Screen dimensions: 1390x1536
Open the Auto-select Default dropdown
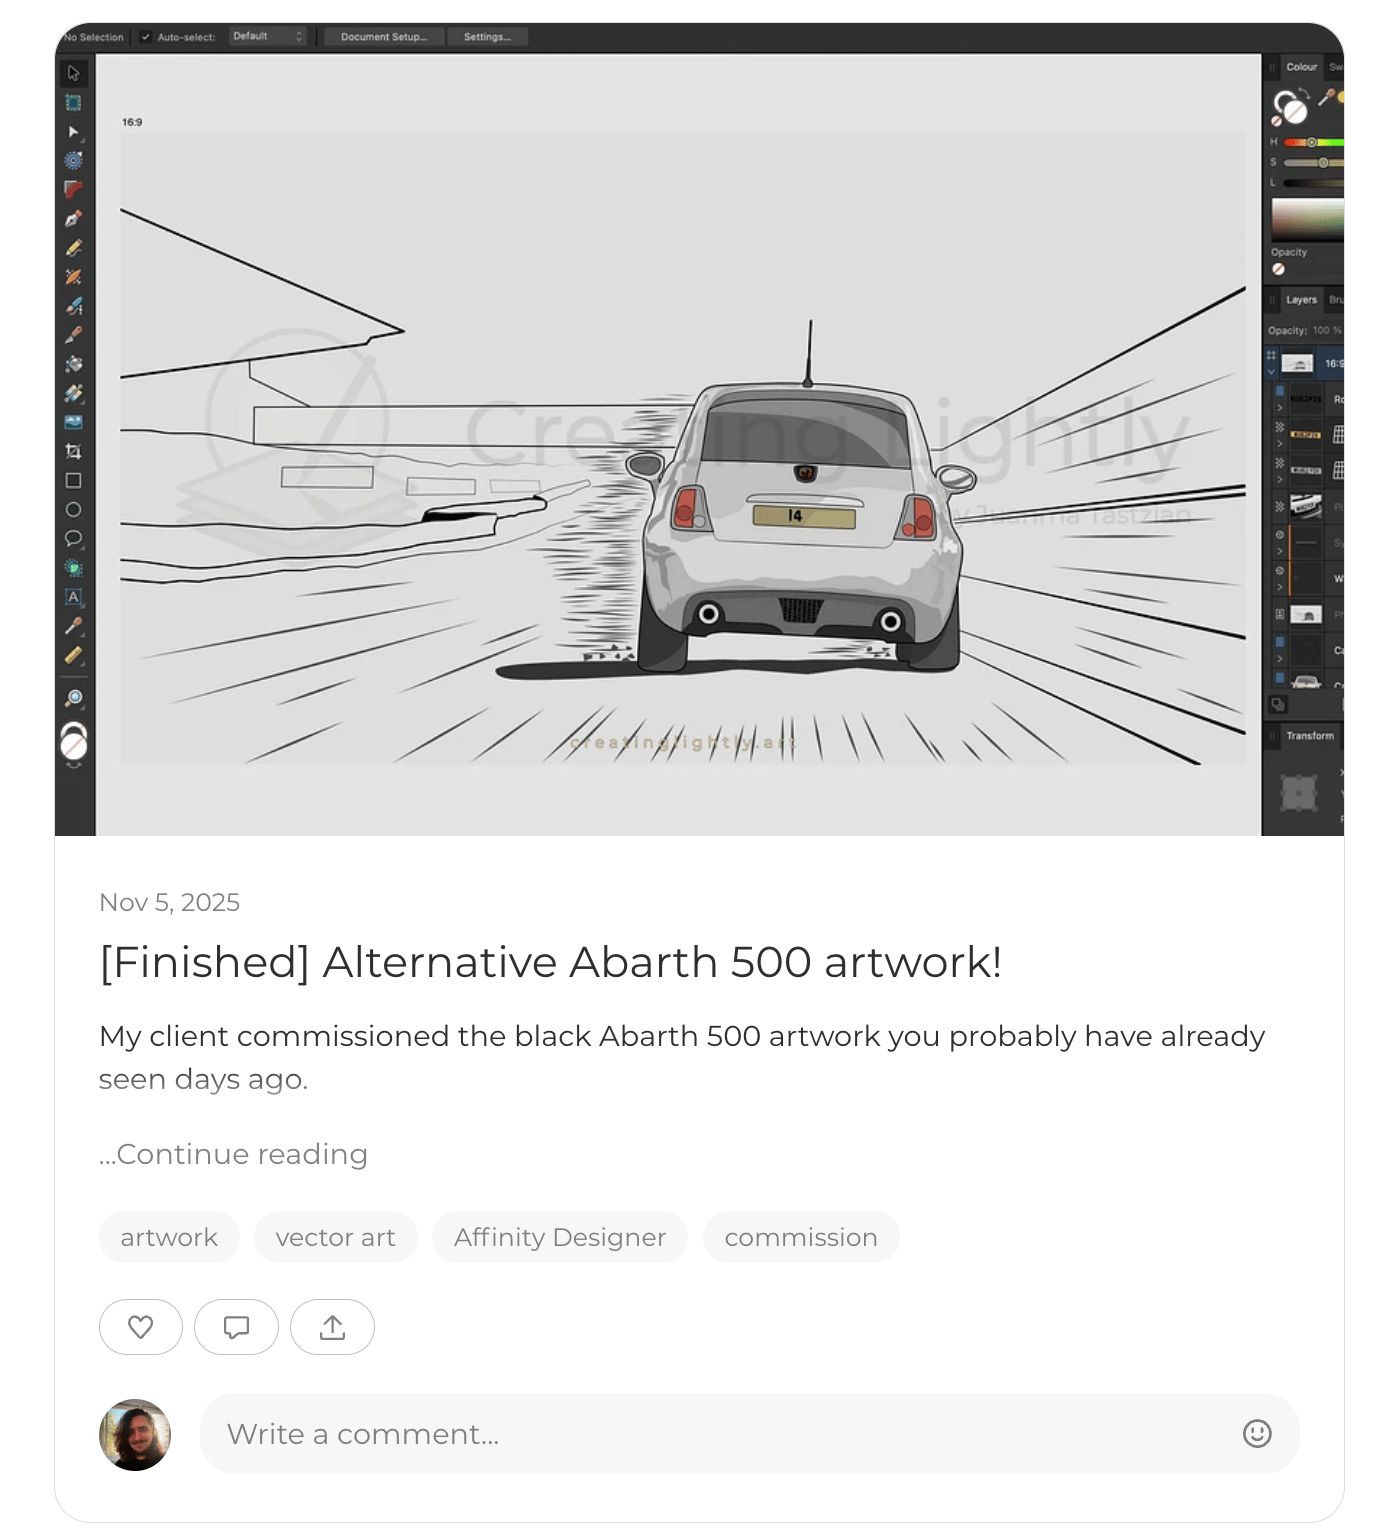coord(267,36)
